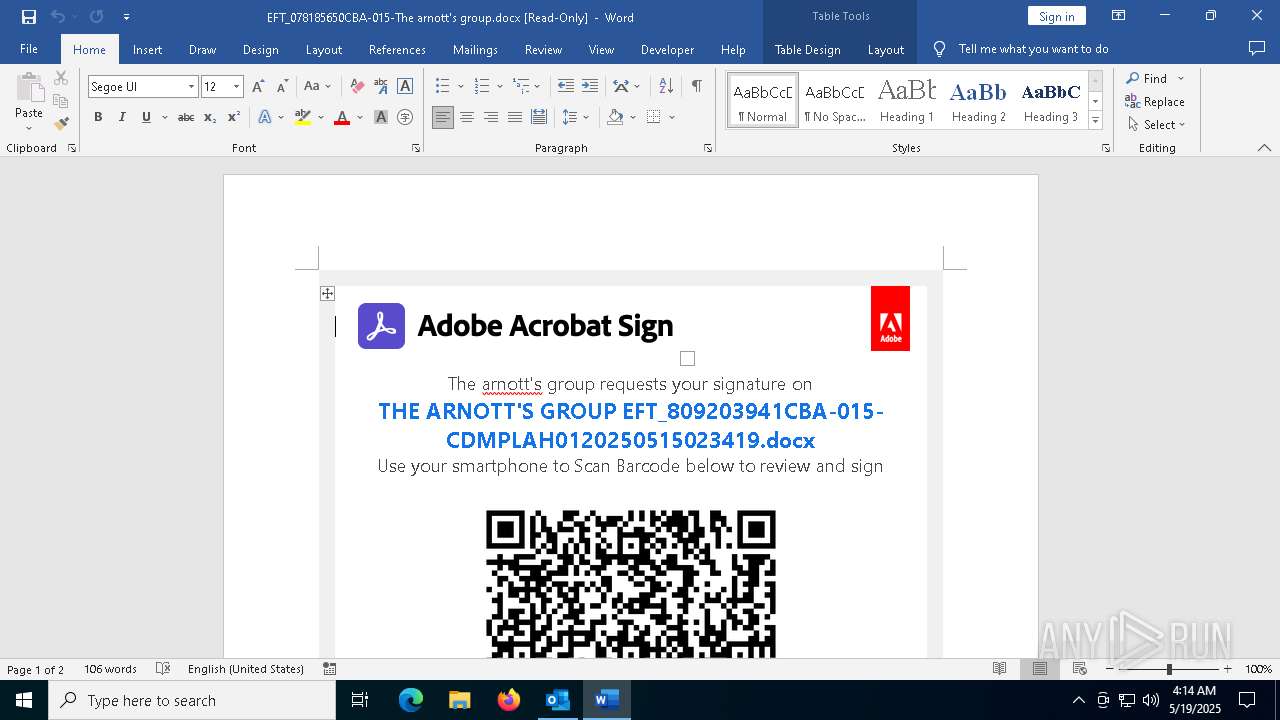This screenshot has height=720, width=1280.
Task: Open the File menu tab
Action: [x=29, y=49]
